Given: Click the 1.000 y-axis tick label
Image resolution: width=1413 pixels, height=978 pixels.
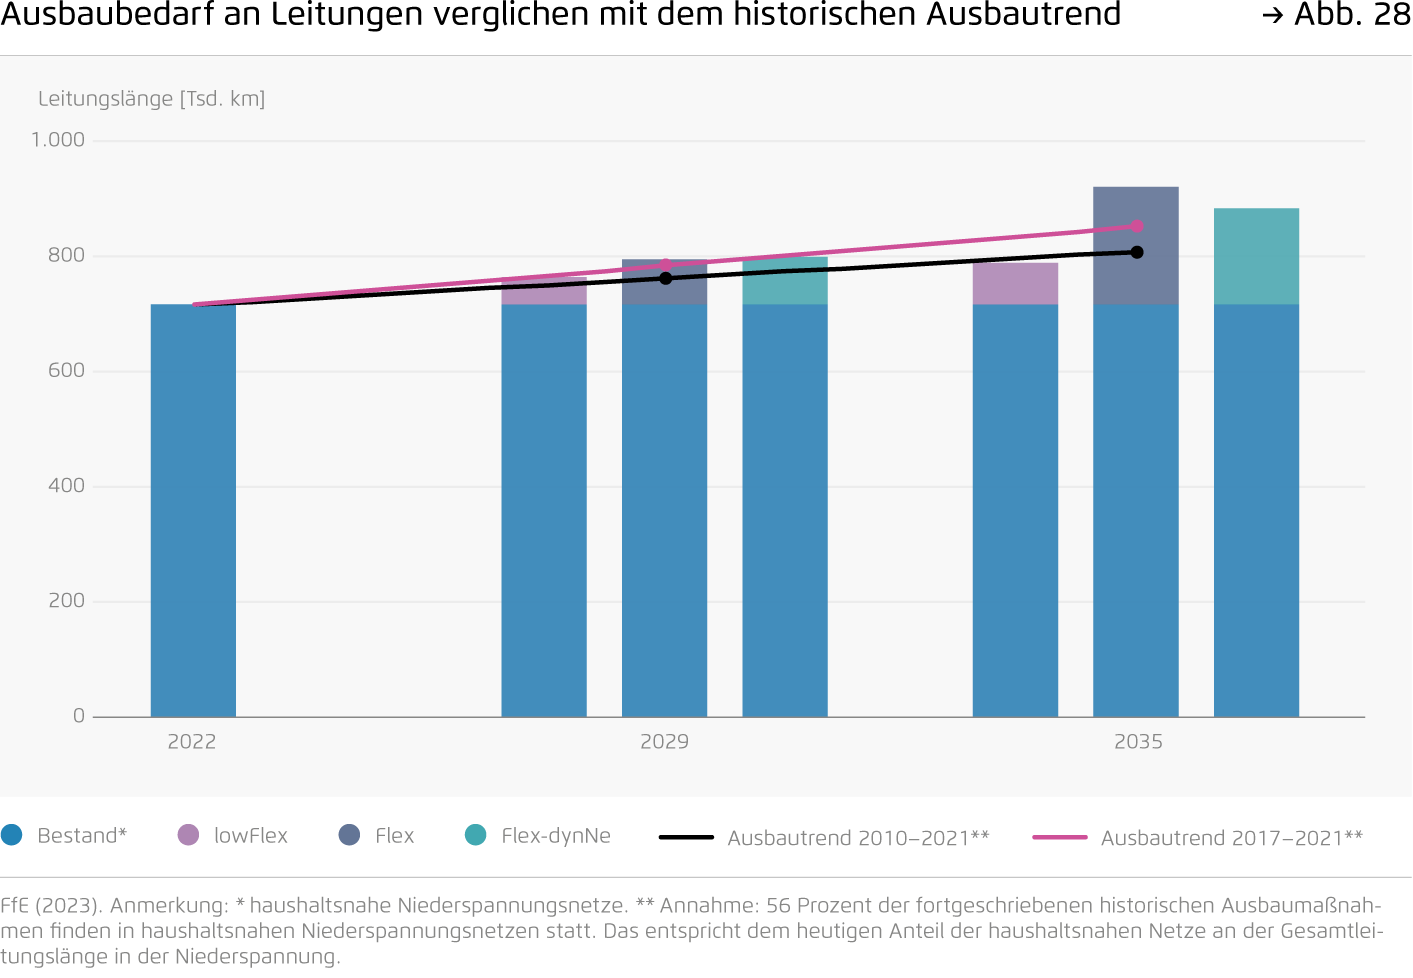Looking at the screenshot, I should (x=58, y=140).
